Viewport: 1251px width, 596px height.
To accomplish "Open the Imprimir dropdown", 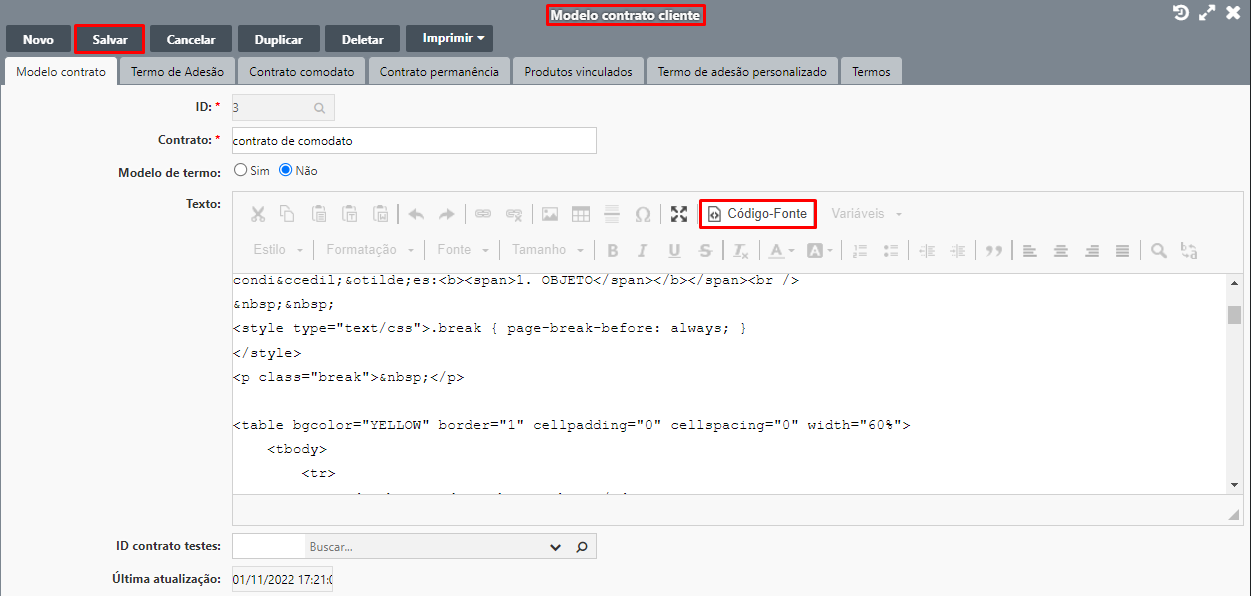I will point(449,38).
